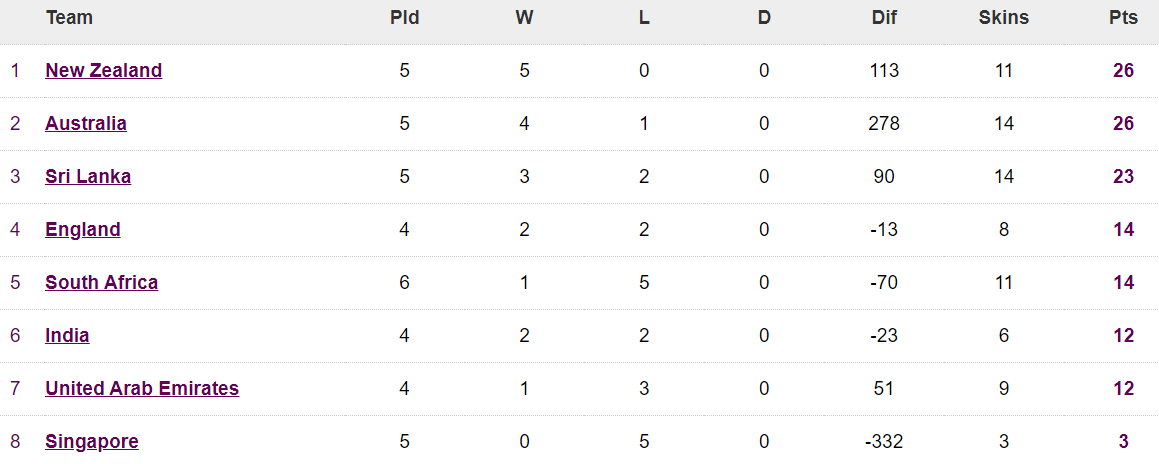This screenshot has width=1159, height=464.
Task: Open the England team link
Action: 83,229
